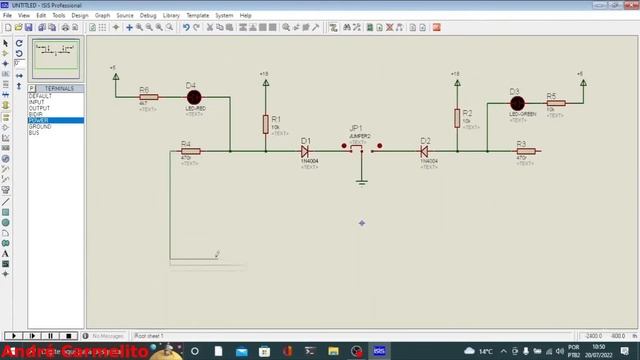
Task: Click the JP1 jumper component
Action: (361, 149)
